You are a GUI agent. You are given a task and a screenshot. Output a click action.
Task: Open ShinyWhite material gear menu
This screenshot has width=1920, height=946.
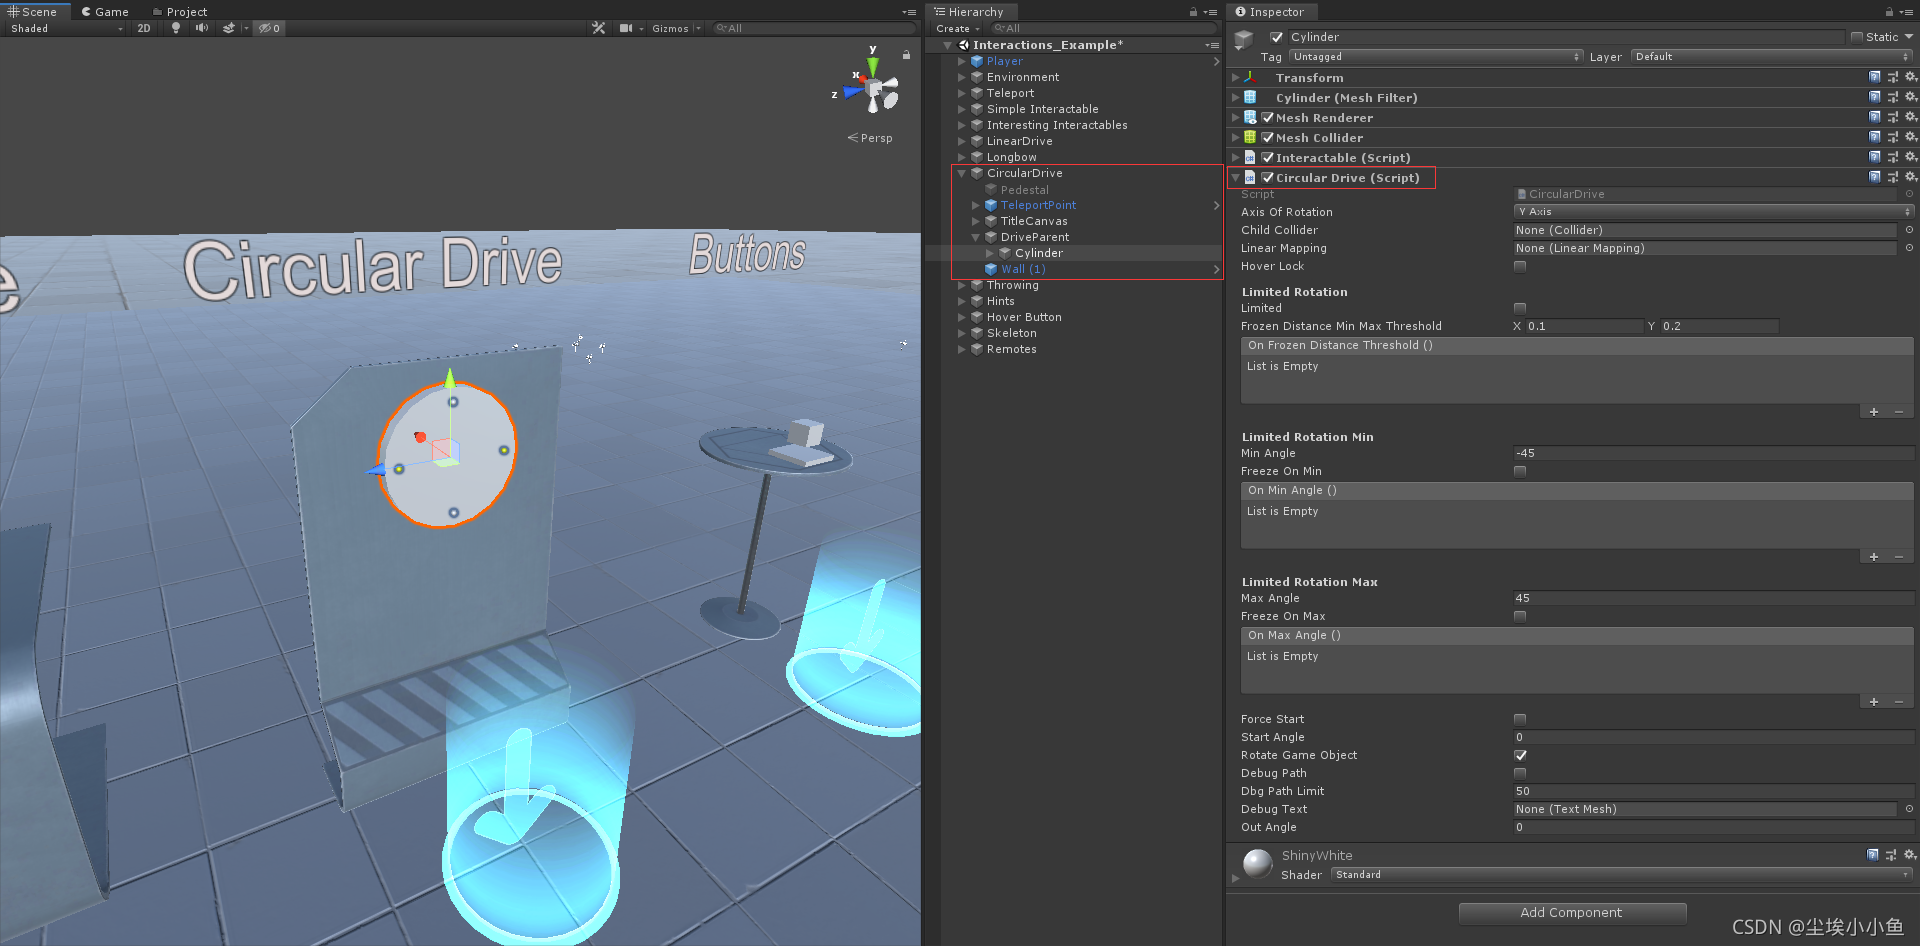click(1910, 855)
